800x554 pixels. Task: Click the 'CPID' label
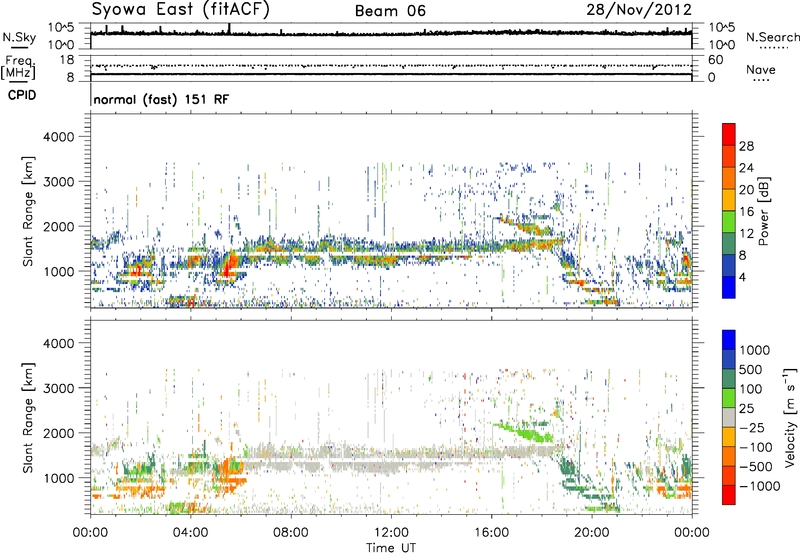[x=22, y=95]
